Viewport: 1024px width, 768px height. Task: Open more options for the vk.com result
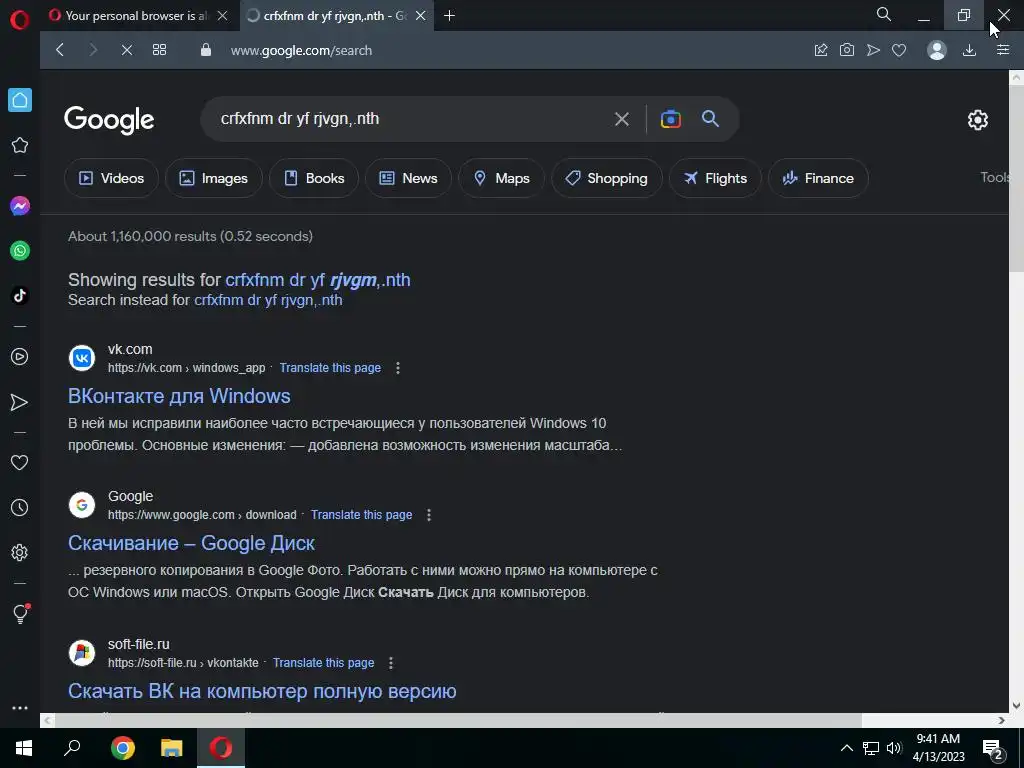[398, 368]
